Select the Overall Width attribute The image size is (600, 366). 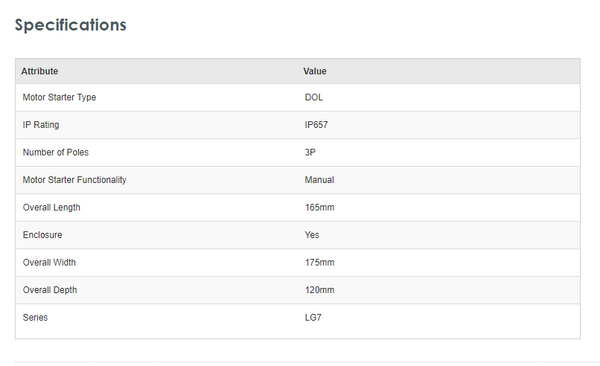49,263
